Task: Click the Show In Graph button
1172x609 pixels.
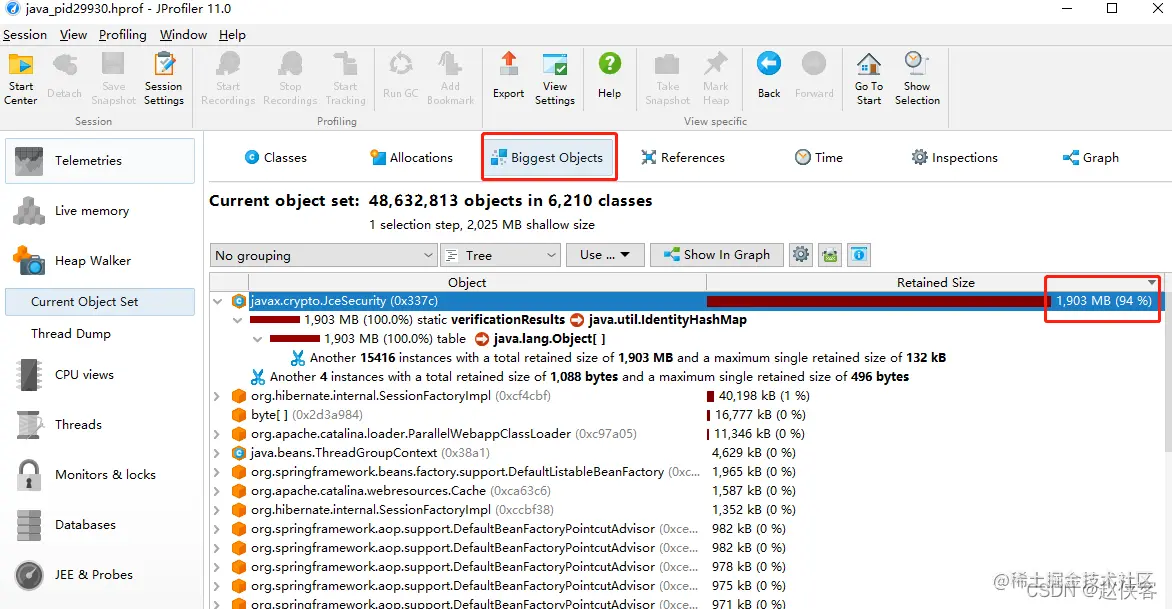Action: tap(716, 255)
